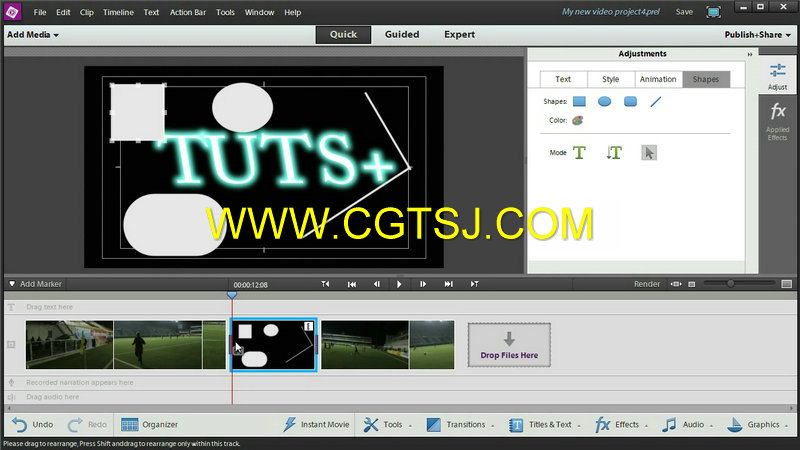
Task: Step back one frame
Action: pos(377,284)
